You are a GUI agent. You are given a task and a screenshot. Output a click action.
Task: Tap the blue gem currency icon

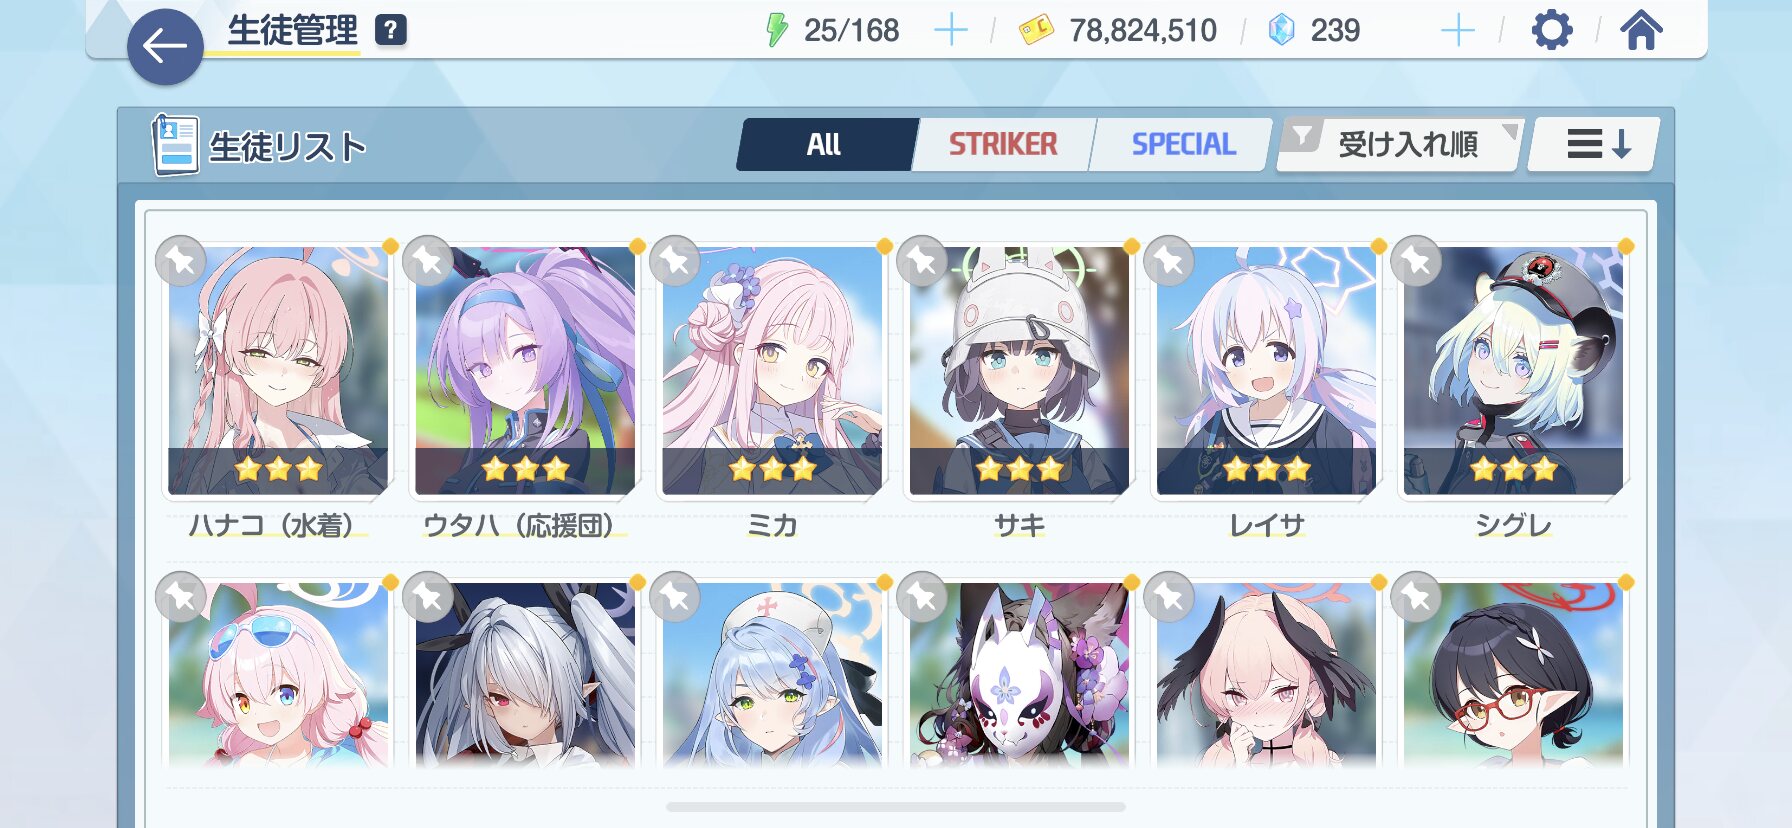coord(1281,30)
